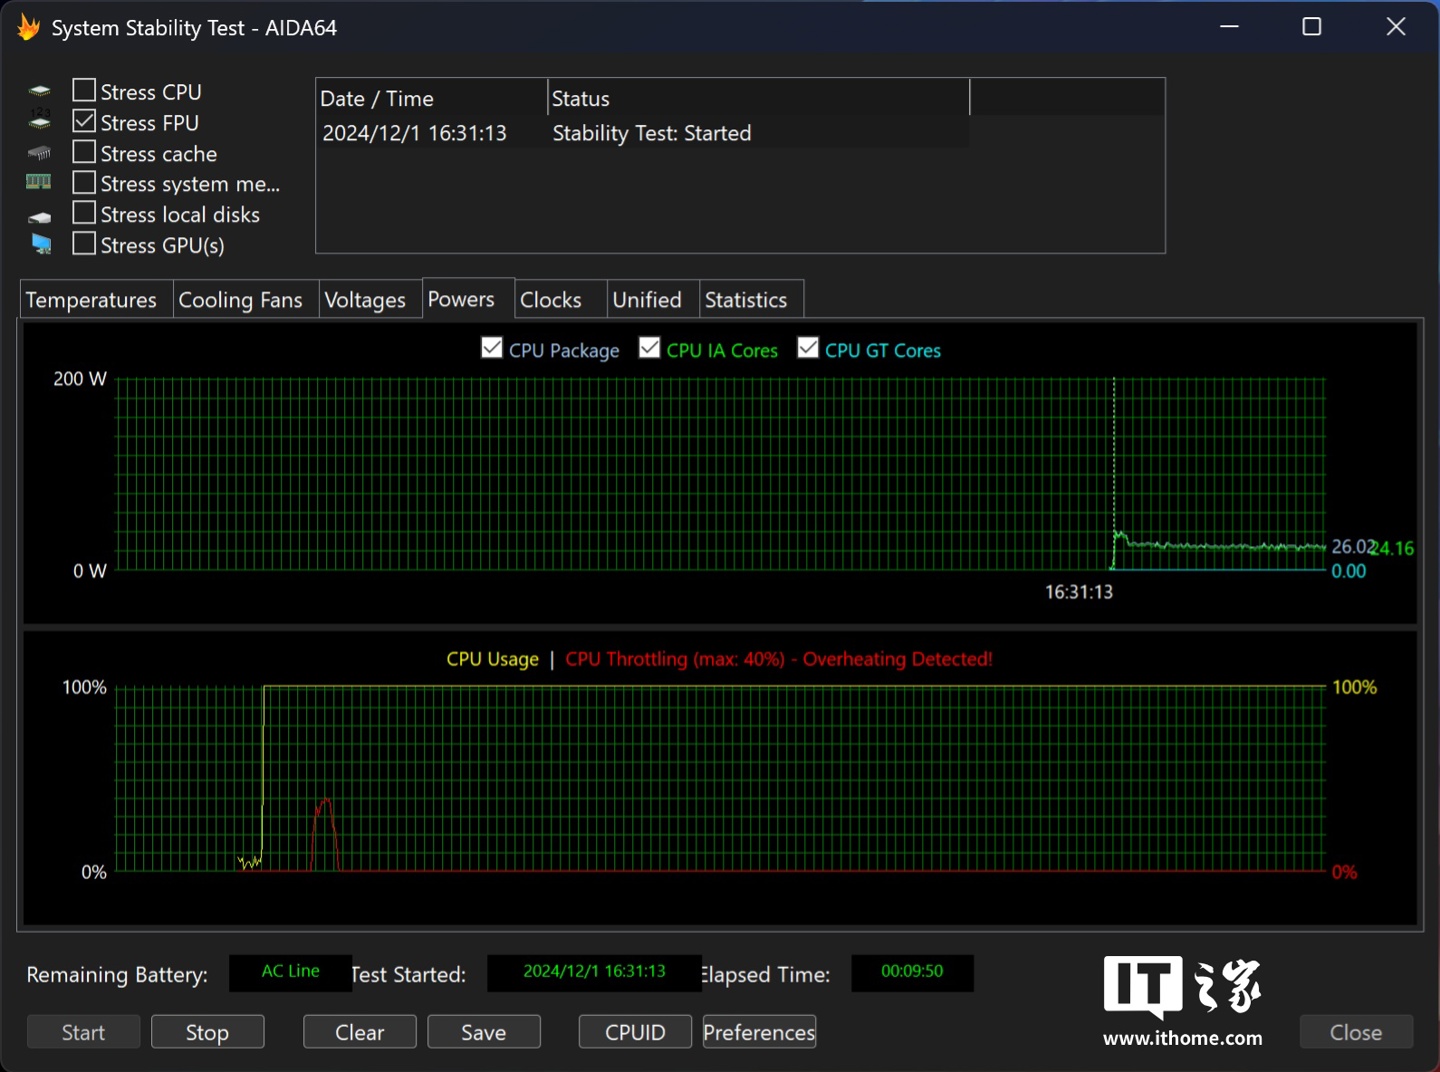Maximize the System Stability Test window
1440x1072 pixels.
[x=1312, y=27]
